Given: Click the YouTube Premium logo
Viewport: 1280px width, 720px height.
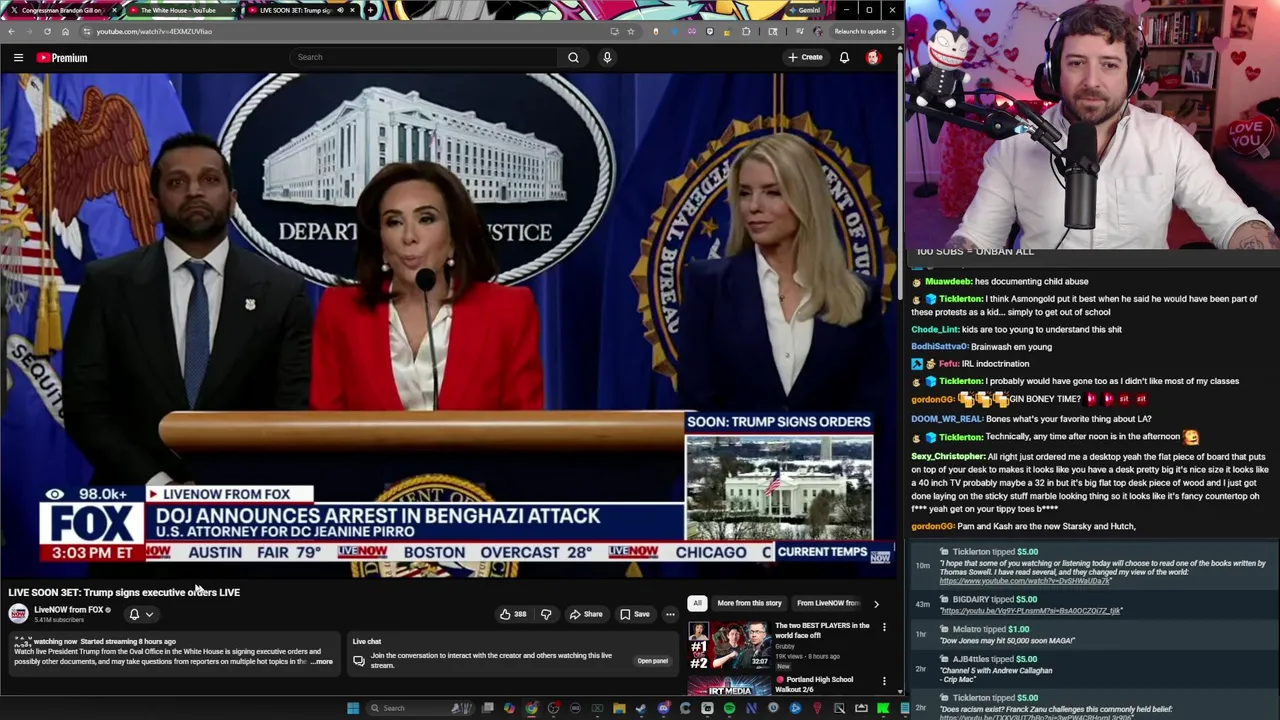Looking at the screenshot, I should pos(63,58).
